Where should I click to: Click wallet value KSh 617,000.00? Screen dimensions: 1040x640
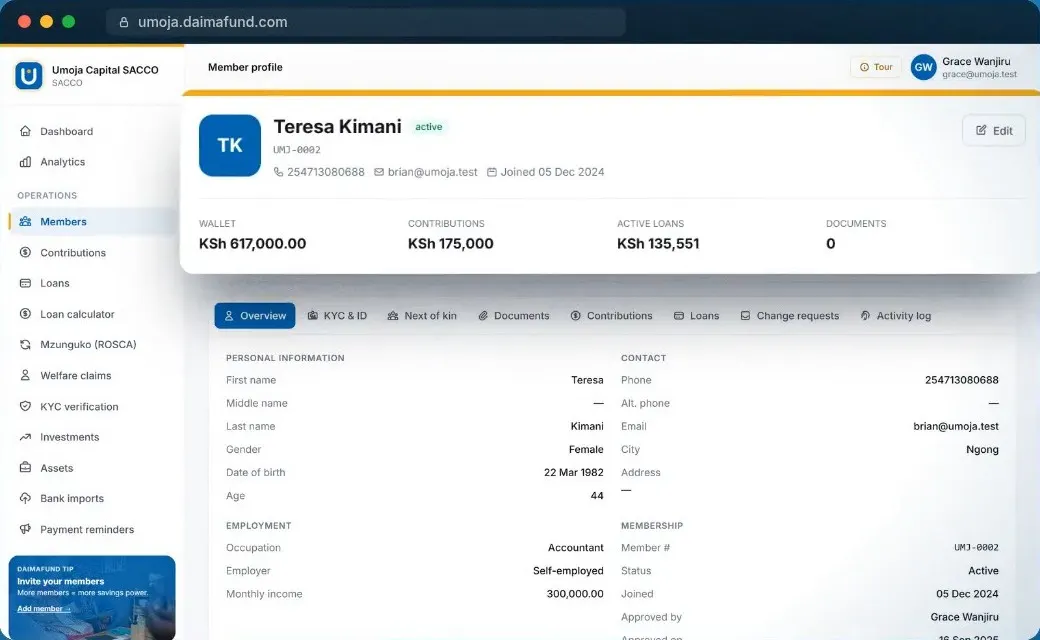253,243
